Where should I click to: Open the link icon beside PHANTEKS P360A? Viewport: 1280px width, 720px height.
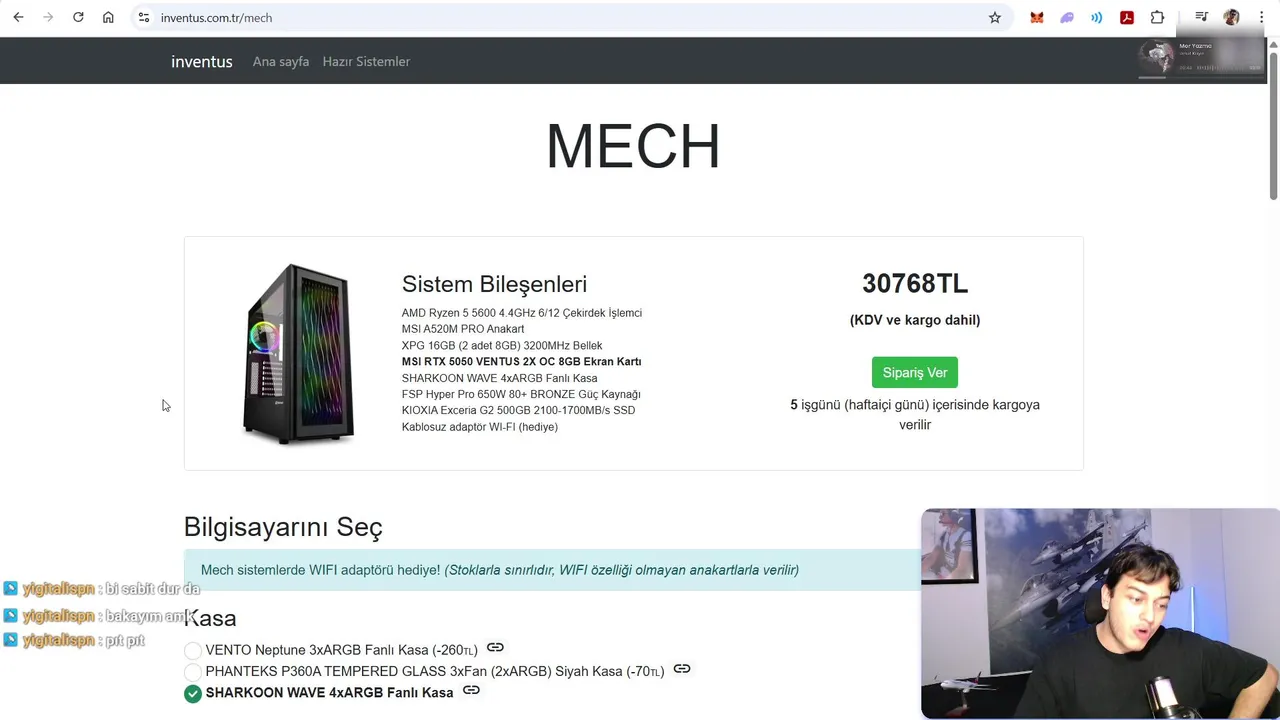click(682, 669)
